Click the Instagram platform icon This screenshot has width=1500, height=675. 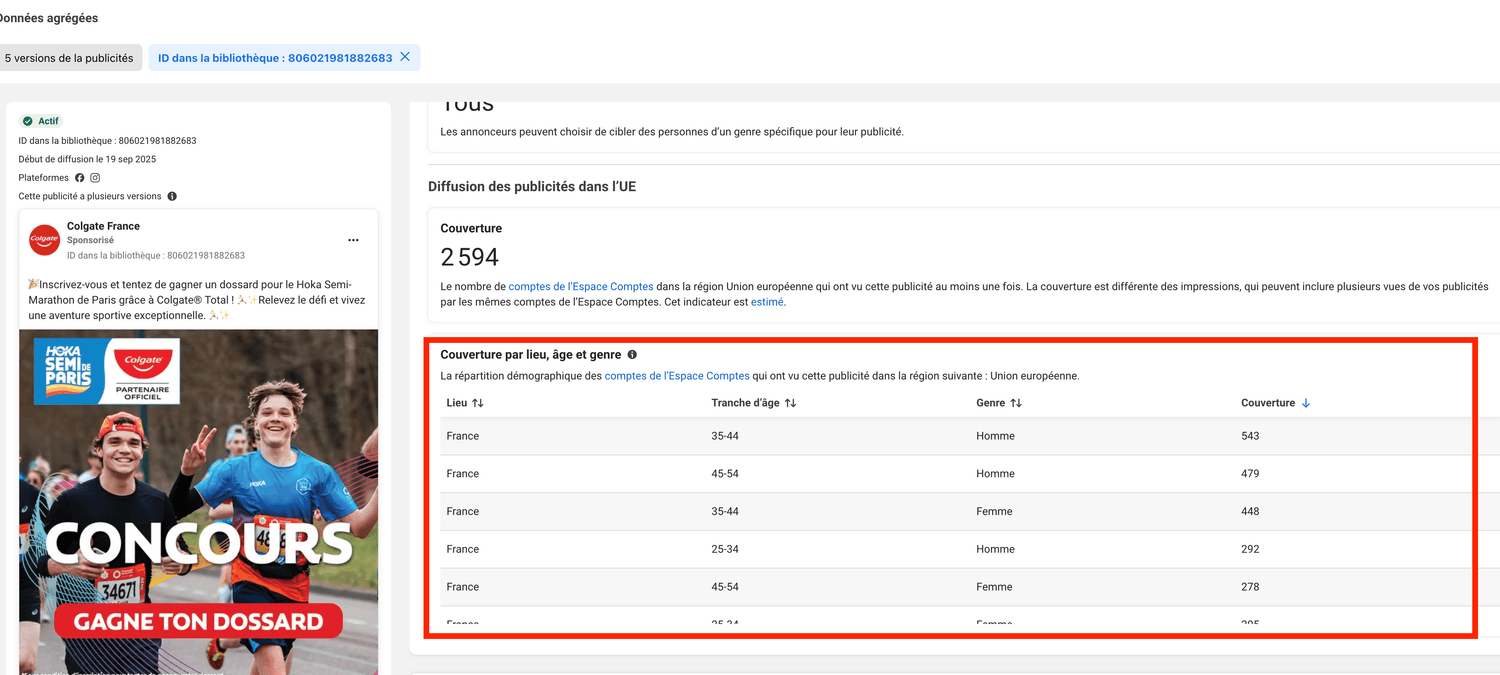pyautogui.click(x=95, y=178)
